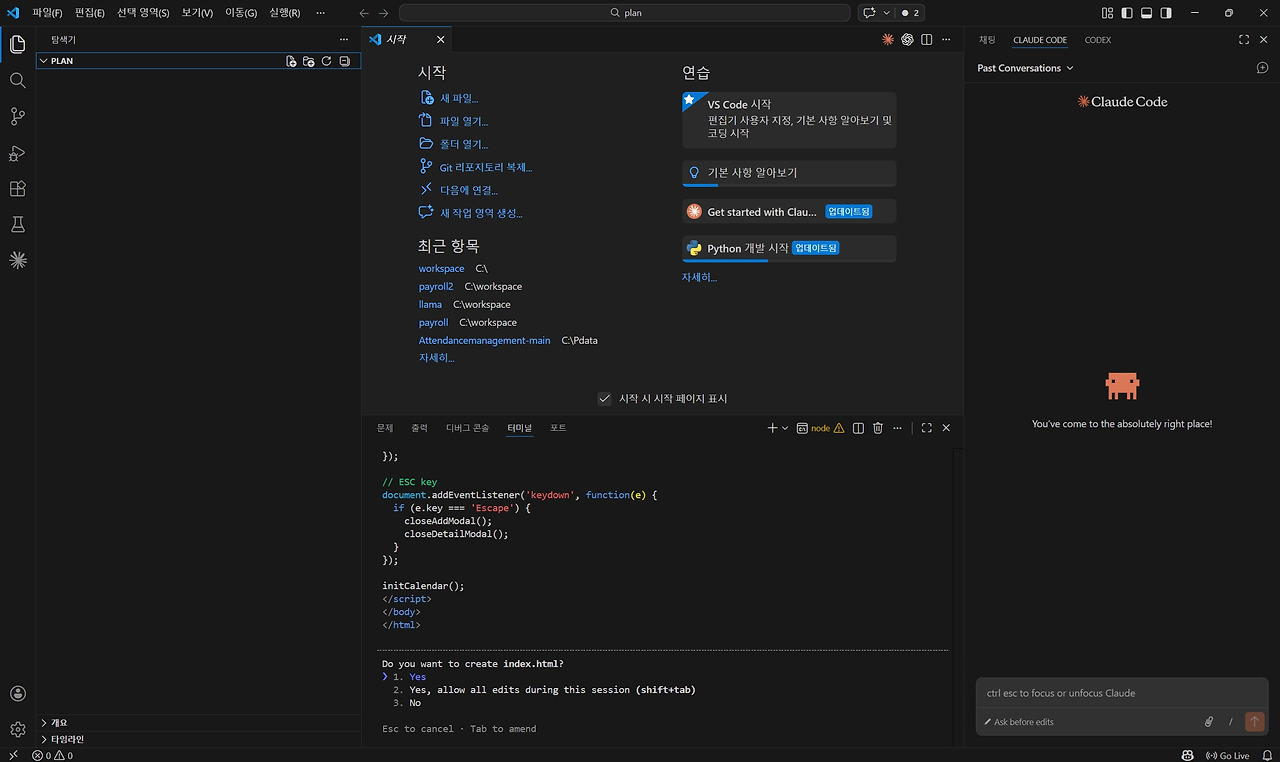Open the Extensions view
1280x762 pixels.
coord(17,189)
